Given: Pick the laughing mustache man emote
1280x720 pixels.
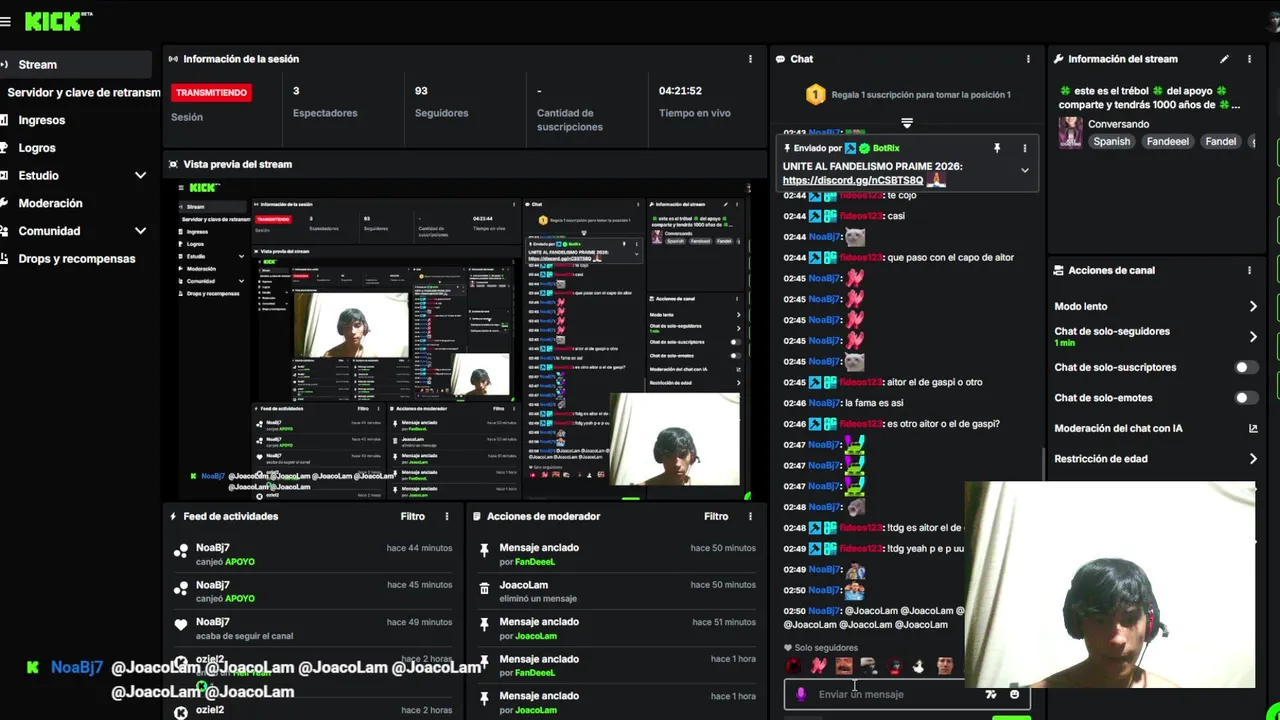Looking at the screenshot, I should click(x=844, y=666).
